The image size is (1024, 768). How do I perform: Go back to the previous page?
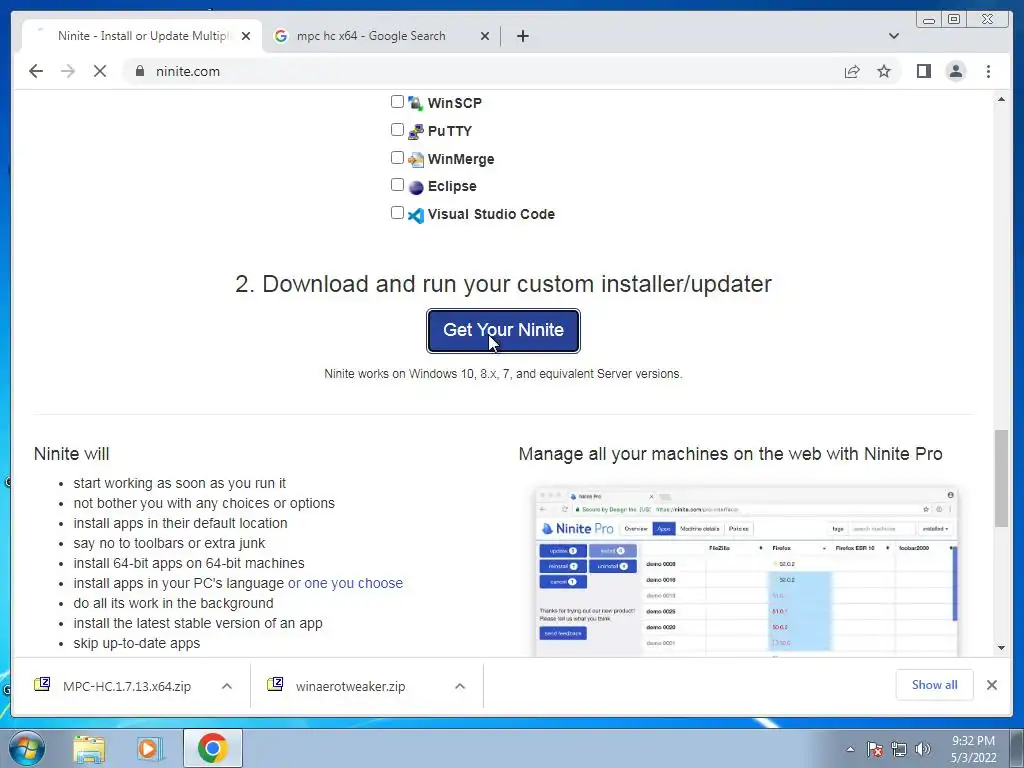[36, 71]
